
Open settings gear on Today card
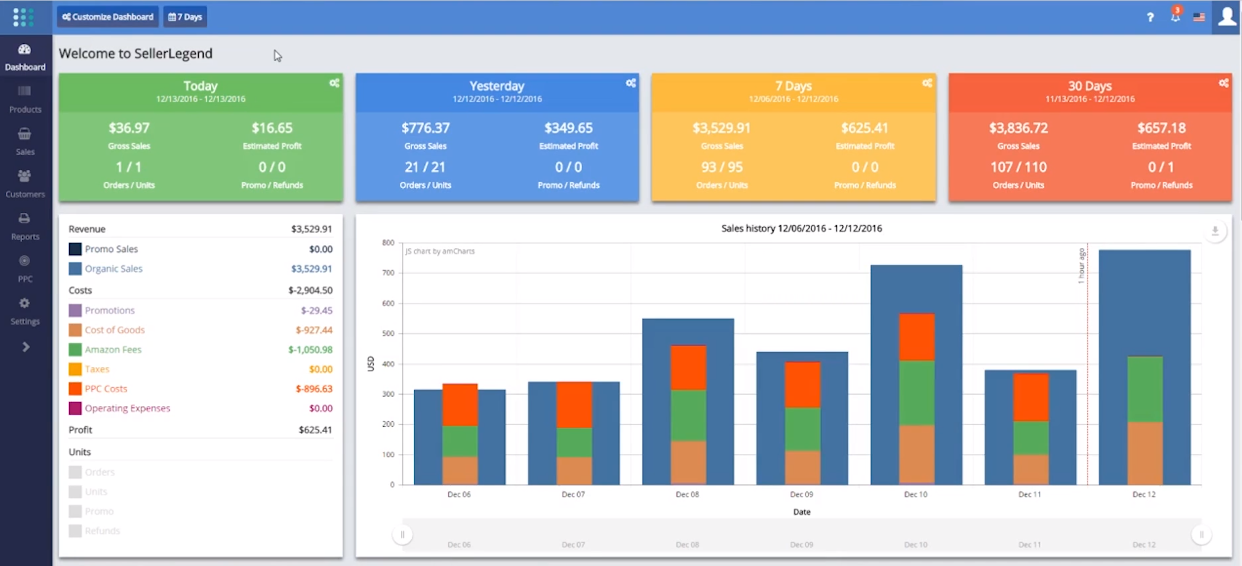[335, 83]
